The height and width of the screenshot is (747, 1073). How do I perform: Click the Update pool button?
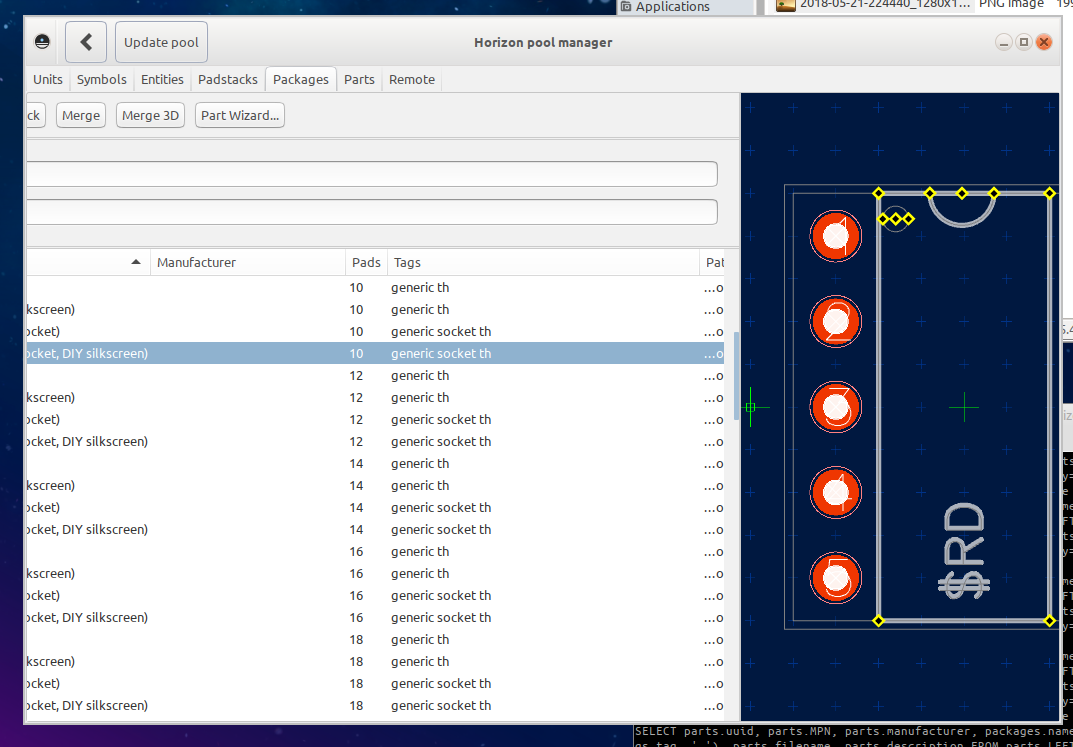[161, 42]
